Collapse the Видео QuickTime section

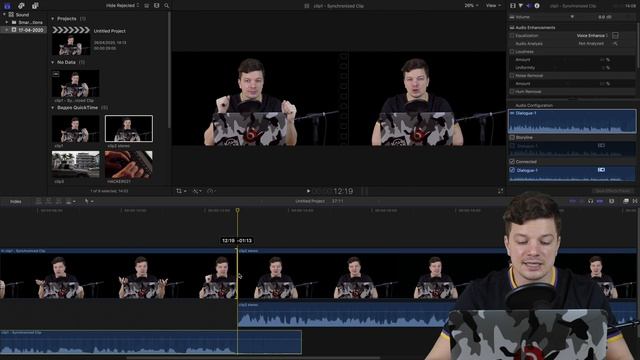[53, 108]
